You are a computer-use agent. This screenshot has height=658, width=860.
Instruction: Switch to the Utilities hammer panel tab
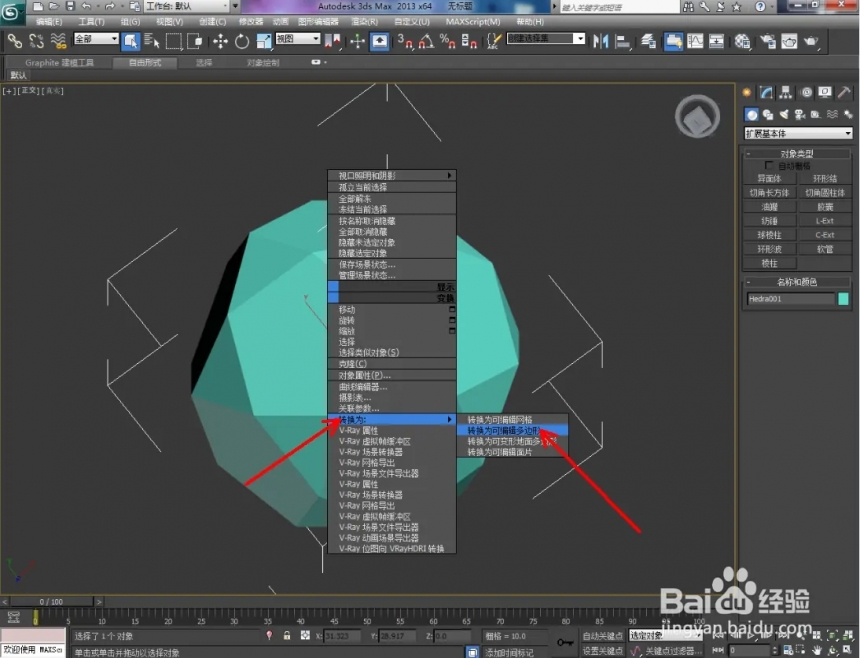coord(845,93)
